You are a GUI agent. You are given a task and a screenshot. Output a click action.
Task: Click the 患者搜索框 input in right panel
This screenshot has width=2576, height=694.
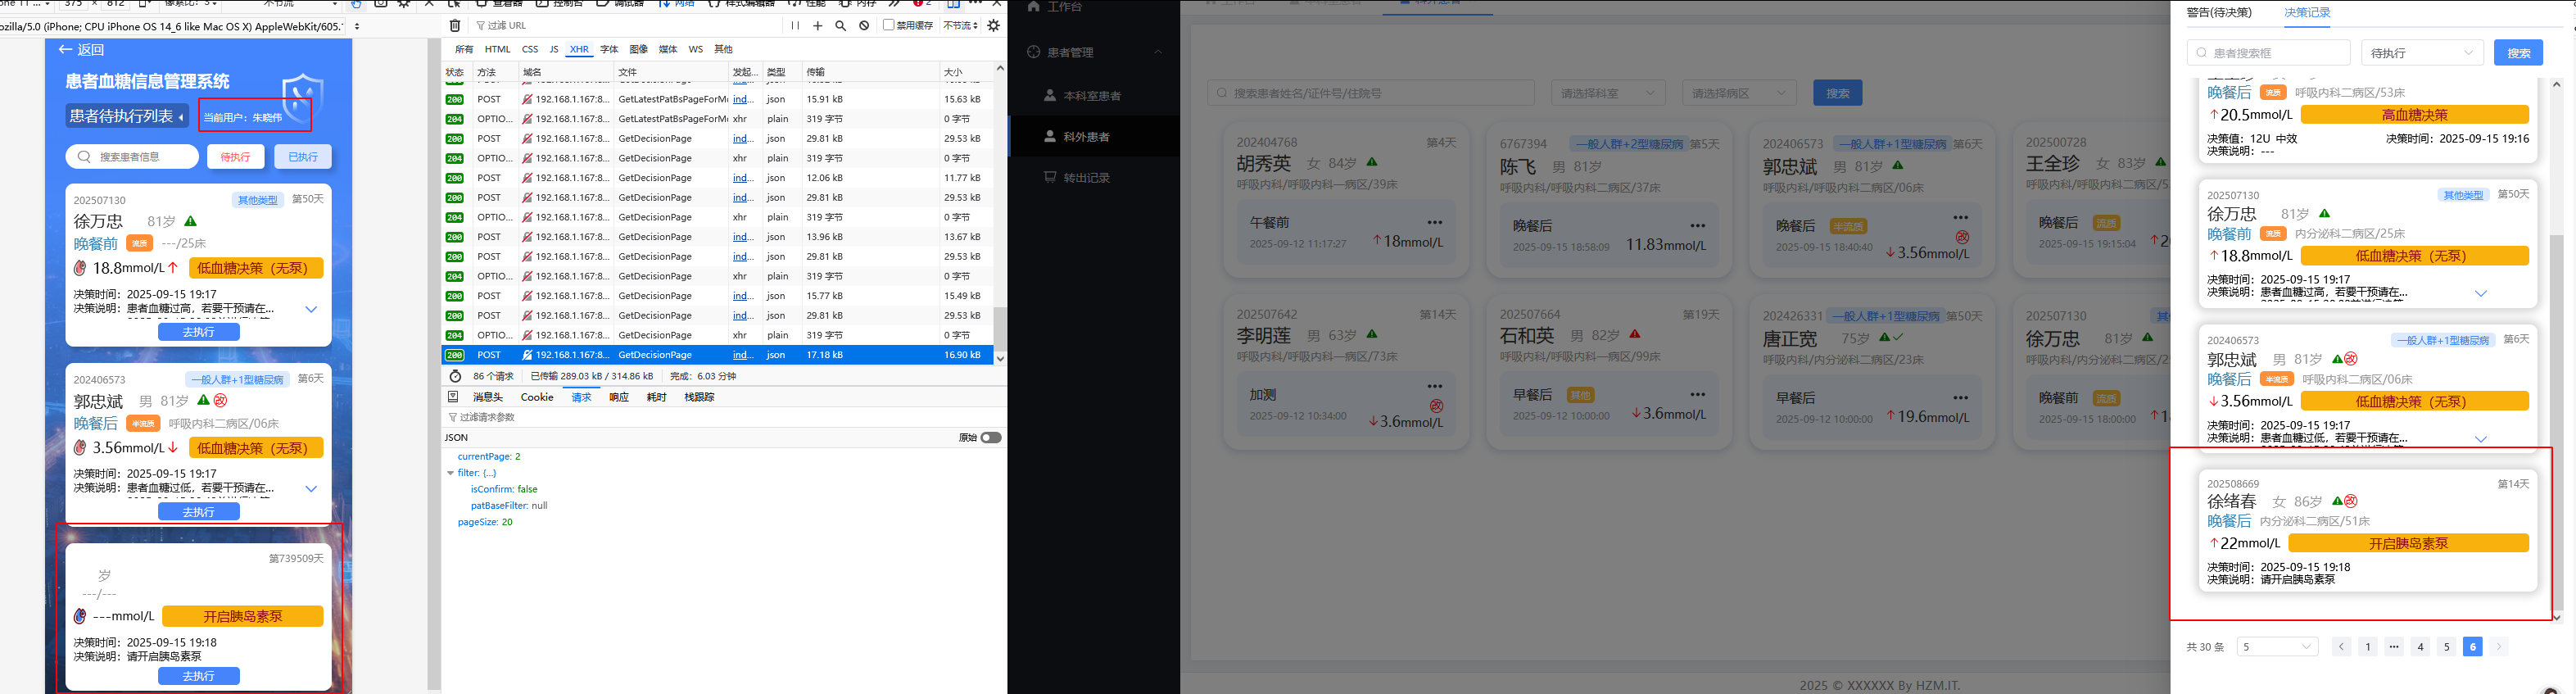[2269, 53]
